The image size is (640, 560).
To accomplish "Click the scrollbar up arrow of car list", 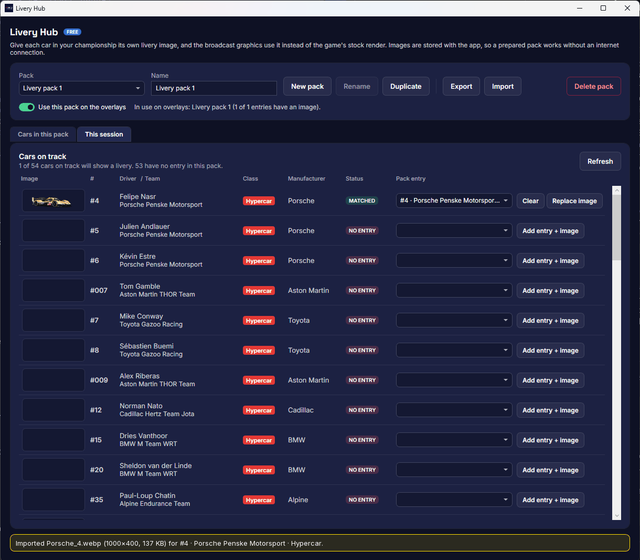I will [x=616, y=190].
